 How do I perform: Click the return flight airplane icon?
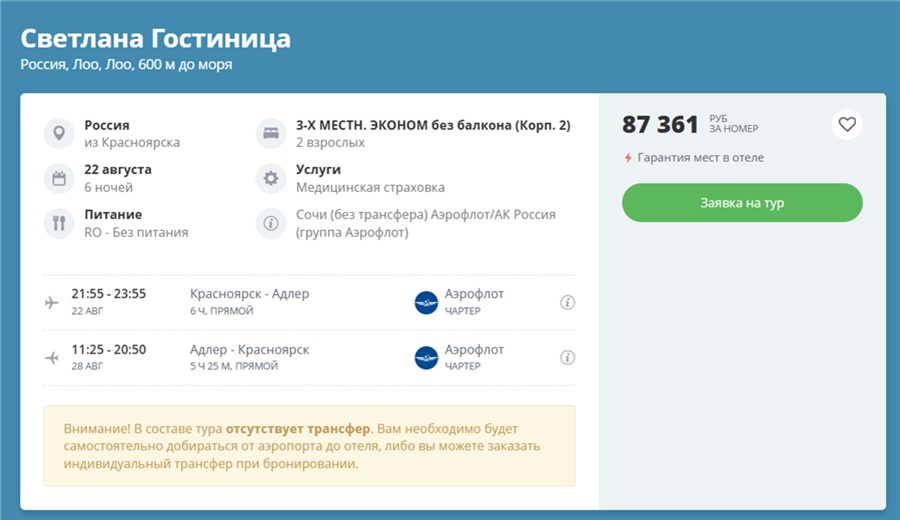click(x=52, y=357)
